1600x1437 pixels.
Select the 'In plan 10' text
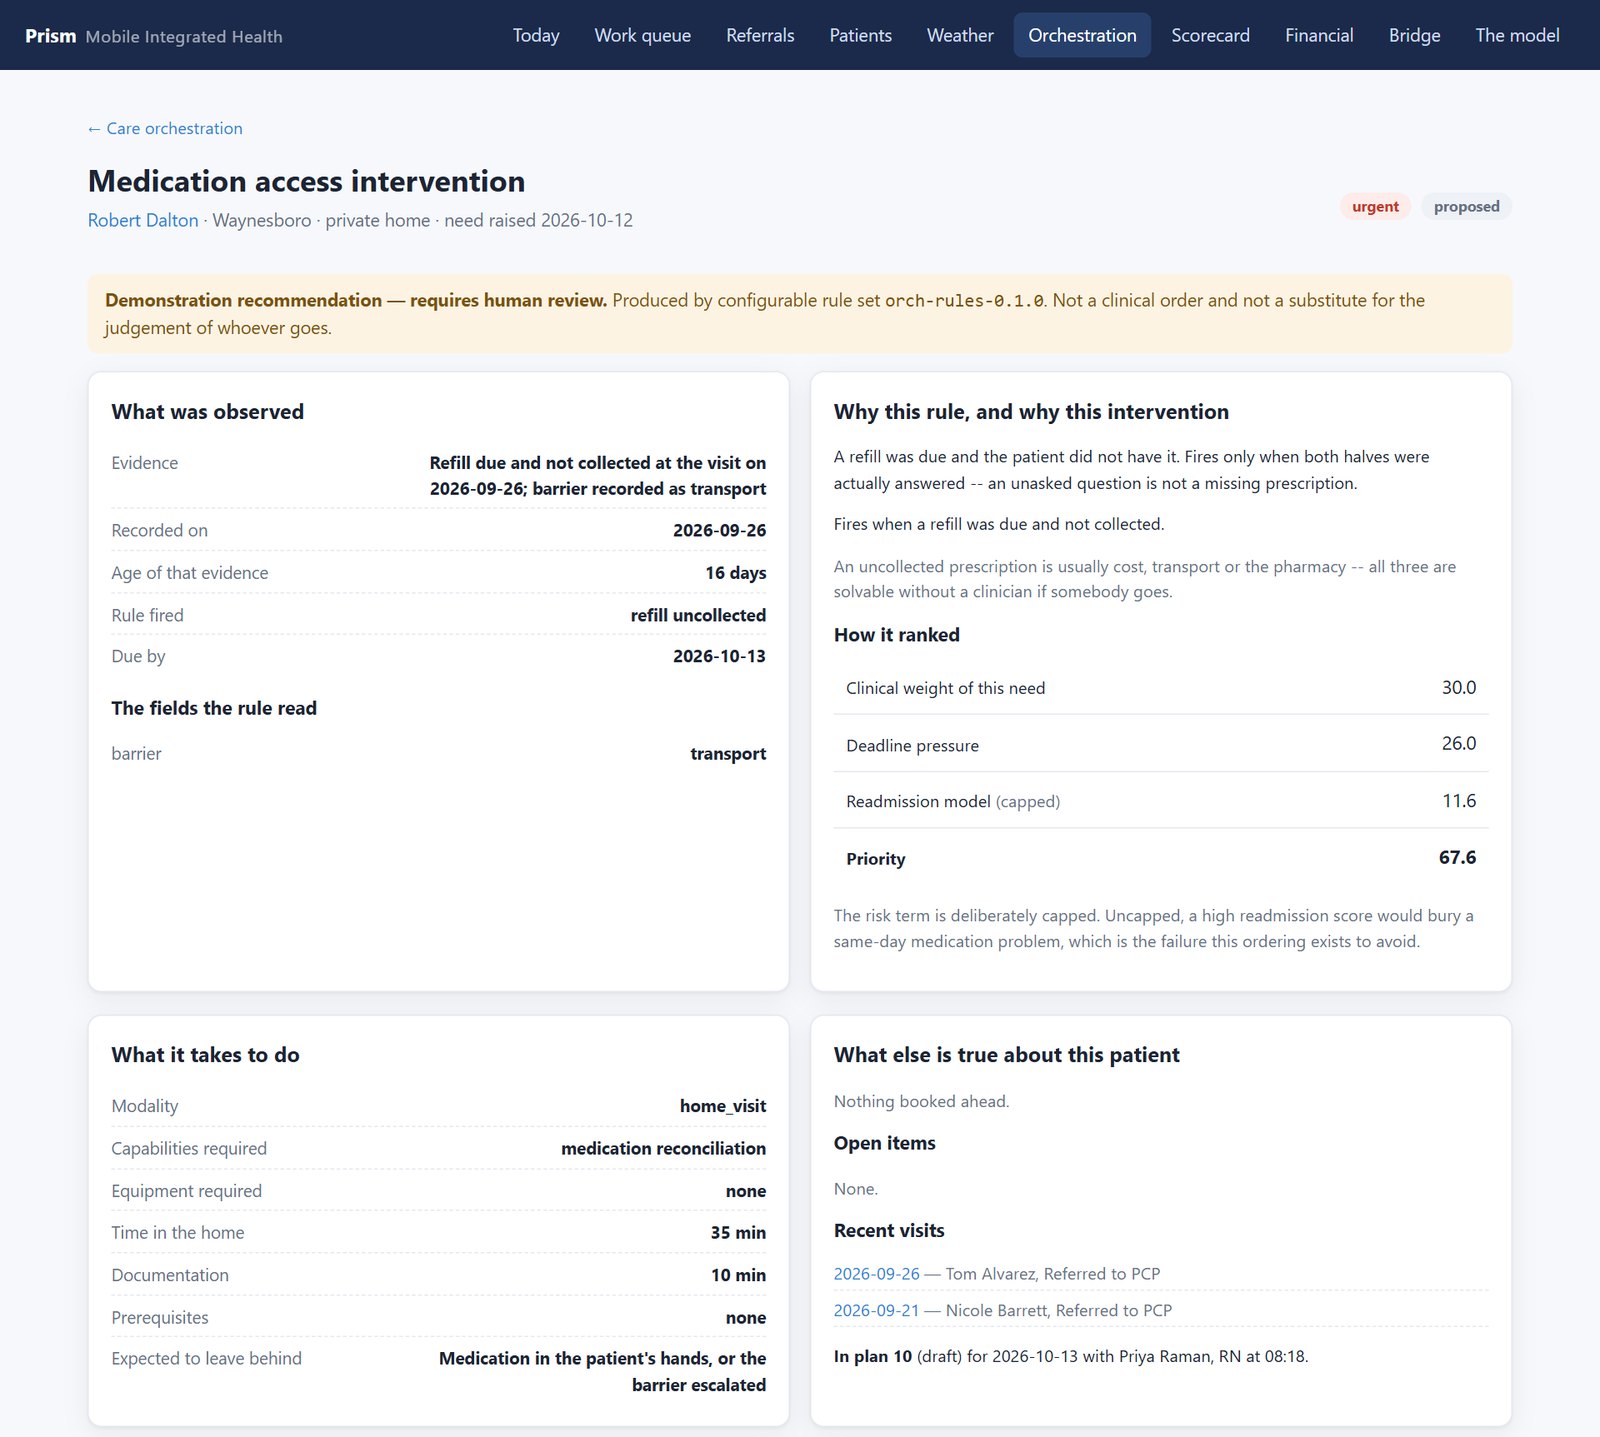(x=873, y=1357)
